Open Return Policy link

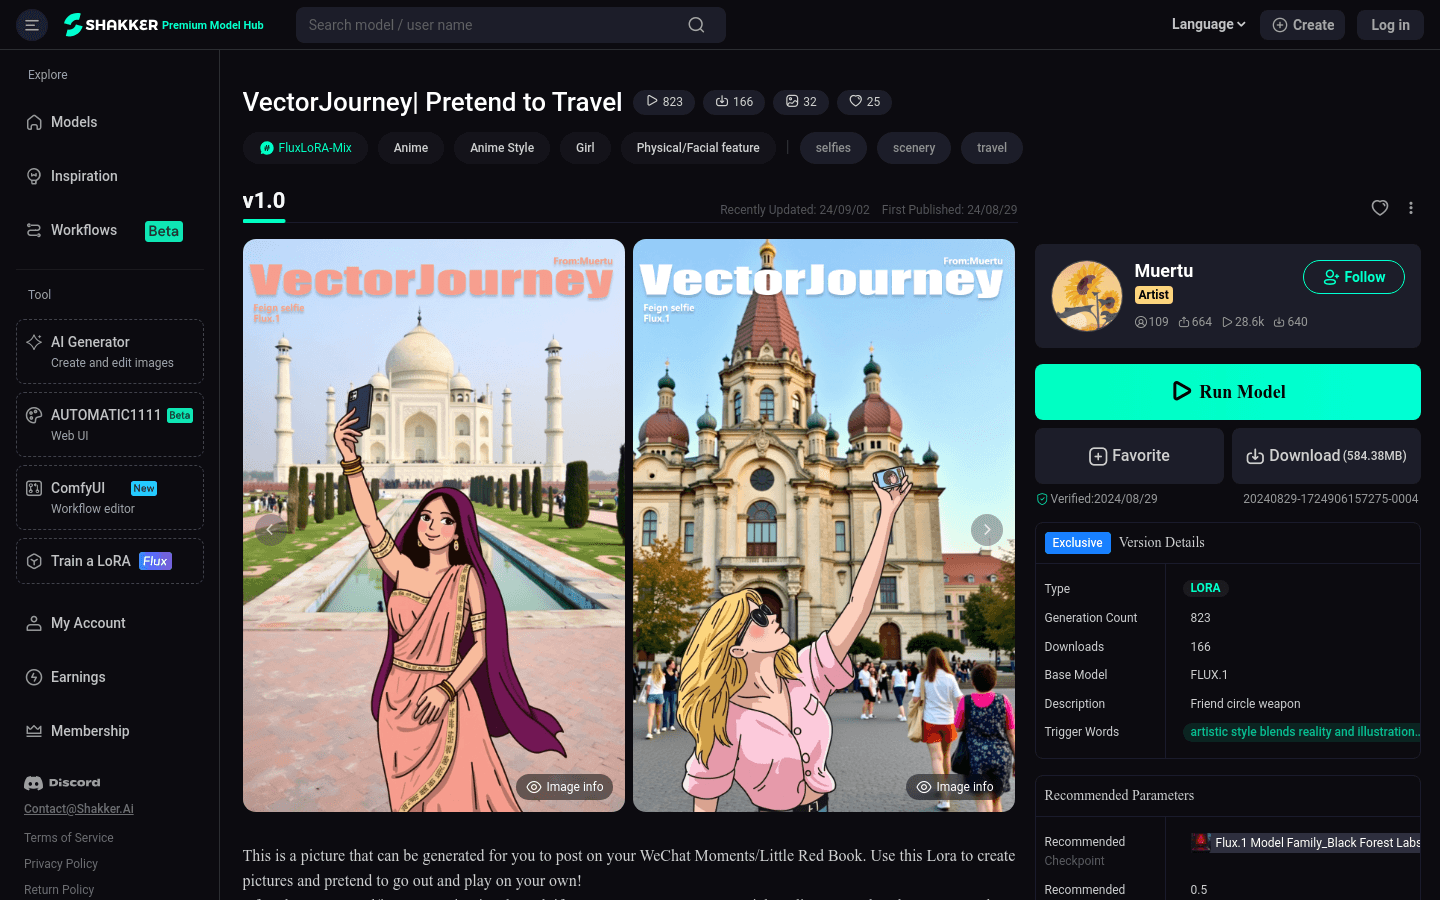(x=59, y=890)
